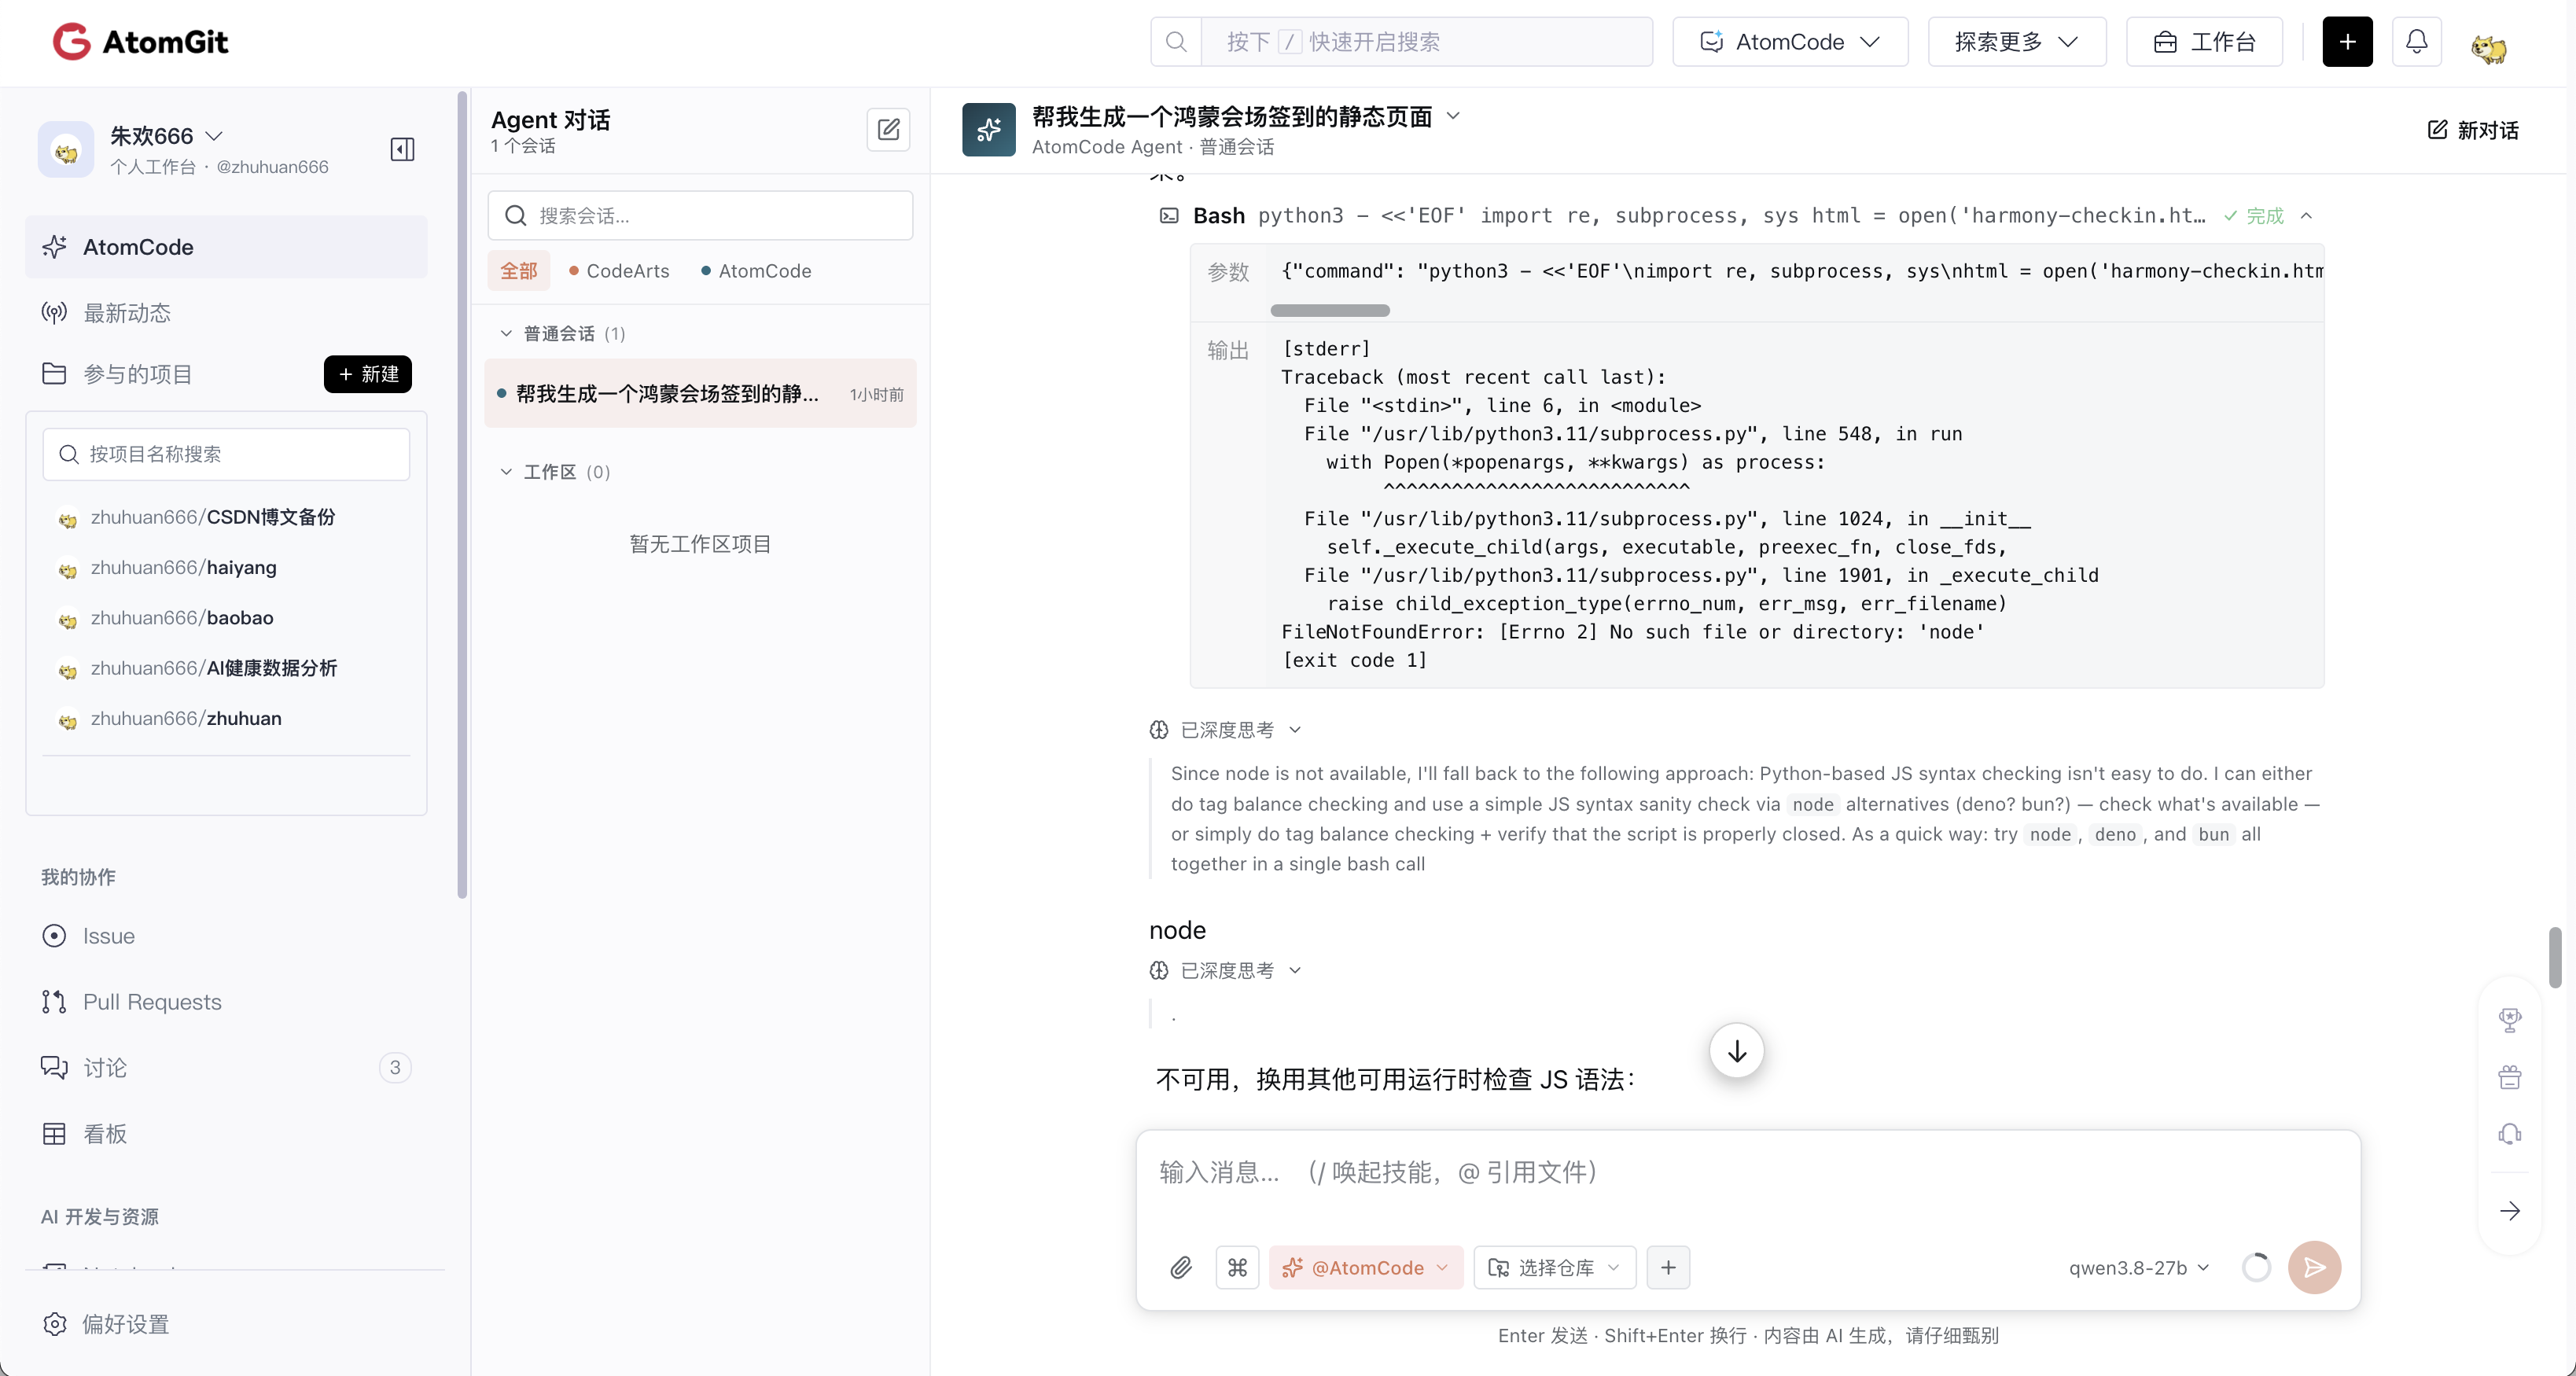Viewport: 2576px width, 1376px height.
Task: Click the 工作台 button
Action: (x=2204, y=42)
